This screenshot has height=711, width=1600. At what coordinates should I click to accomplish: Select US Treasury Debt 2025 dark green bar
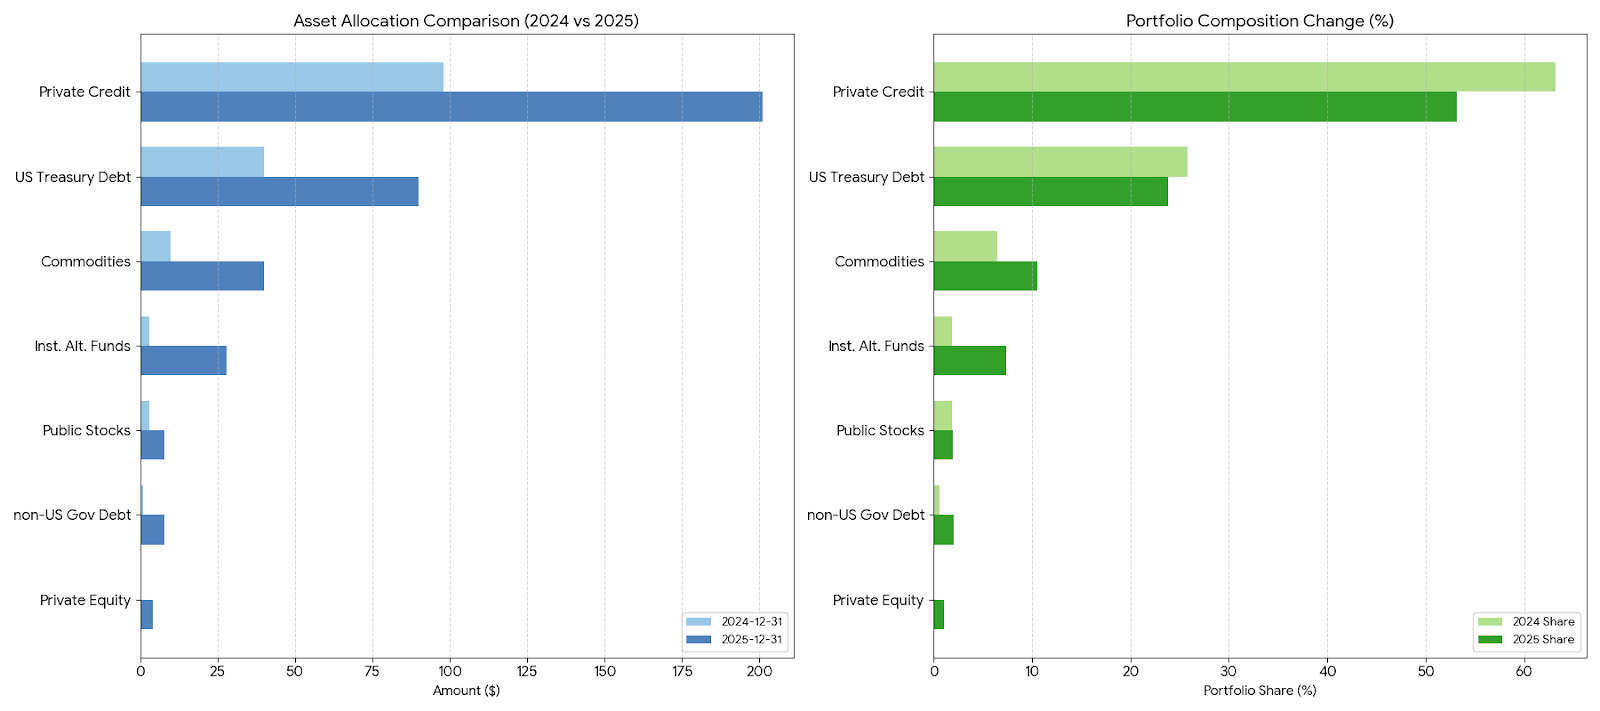point(1050,192)
